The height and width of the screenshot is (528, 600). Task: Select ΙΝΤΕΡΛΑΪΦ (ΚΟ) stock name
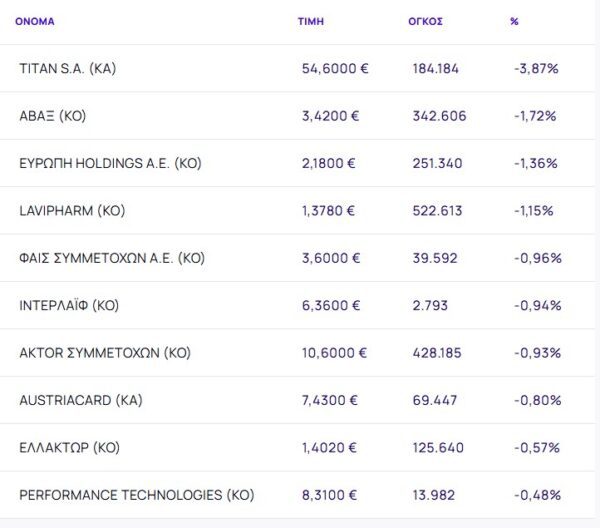click(69, 306)
